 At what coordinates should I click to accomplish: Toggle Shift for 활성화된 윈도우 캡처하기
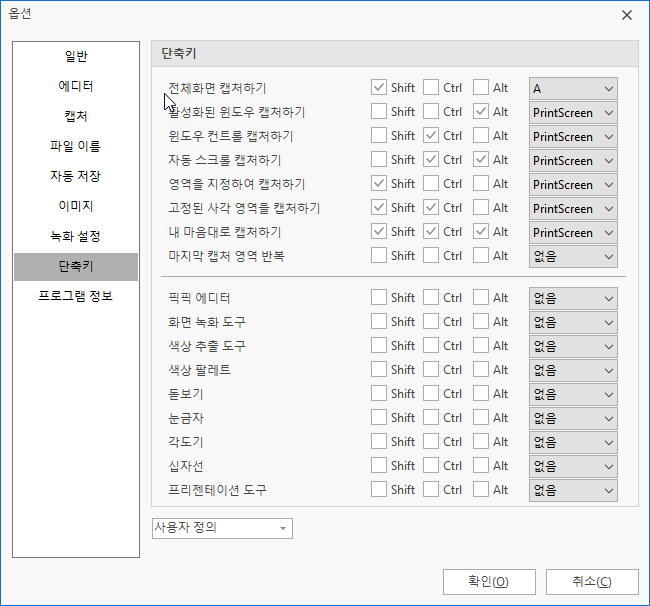[x=379, y=112]
